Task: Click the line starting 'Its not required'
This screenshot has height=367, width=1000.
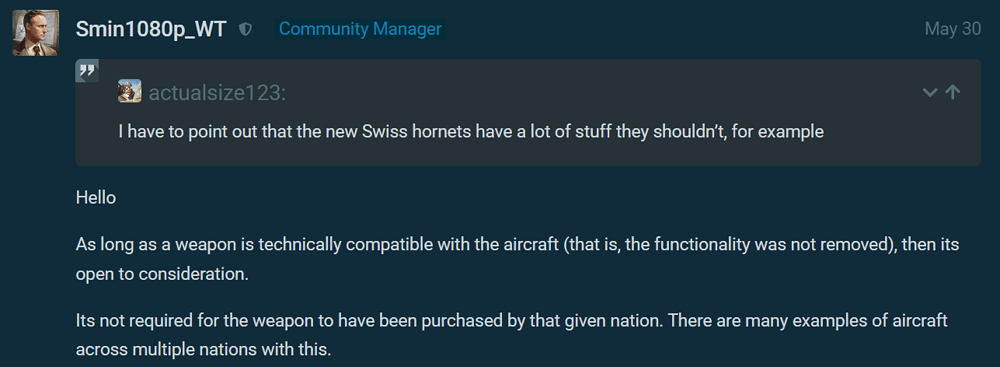Action: click(511, 320)
